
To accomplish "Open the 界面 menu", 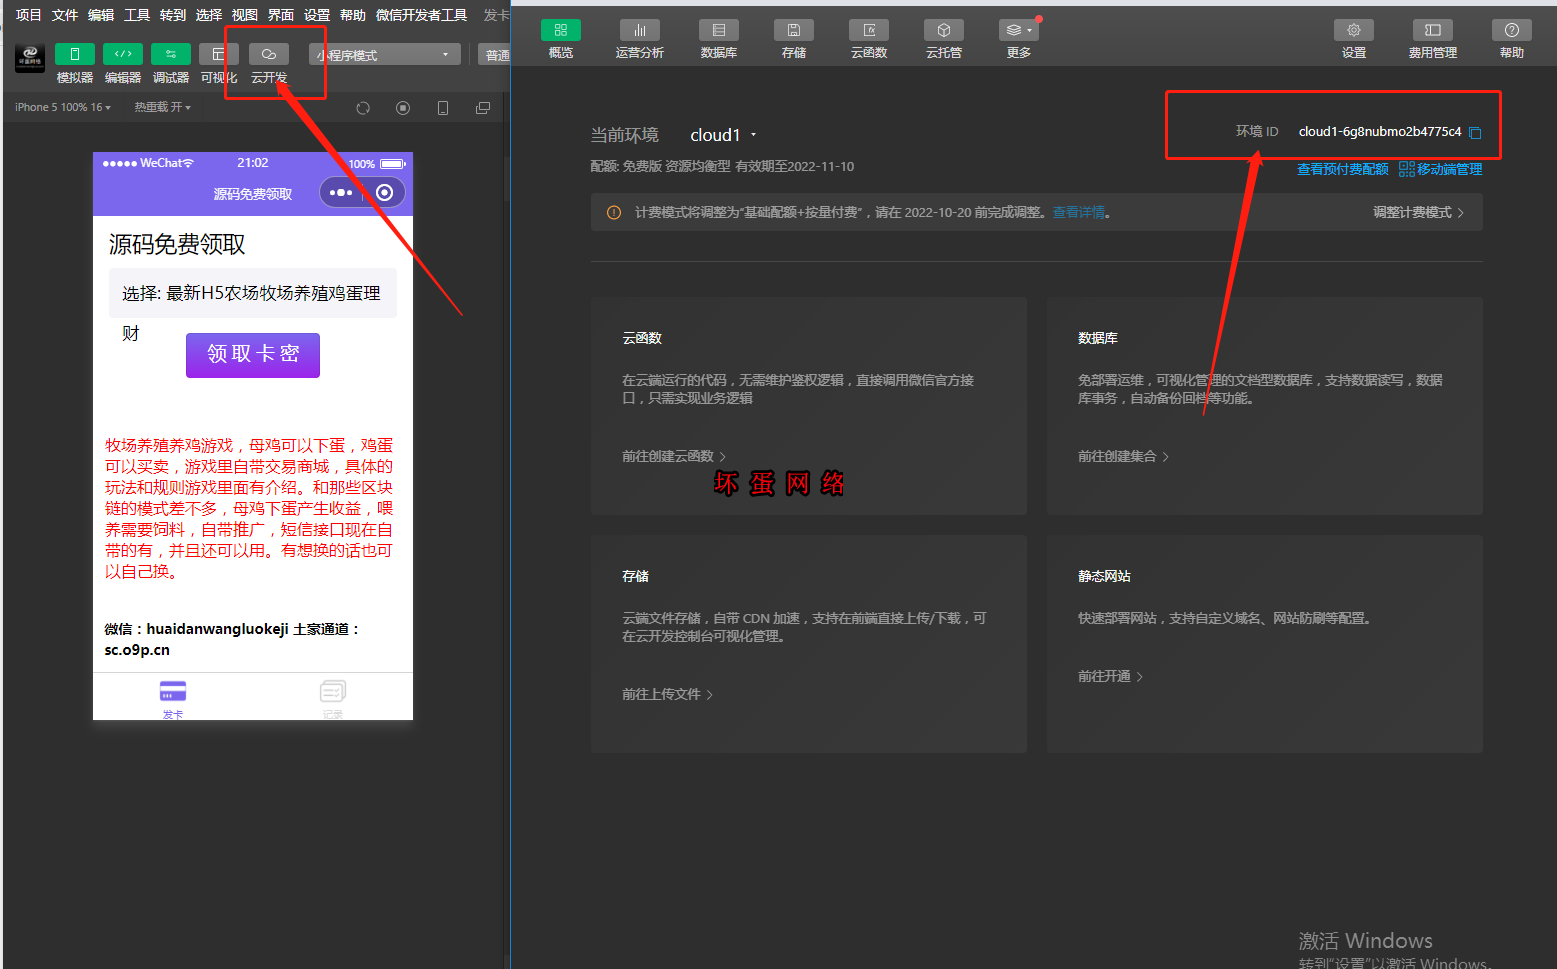I will click(281, 15).
